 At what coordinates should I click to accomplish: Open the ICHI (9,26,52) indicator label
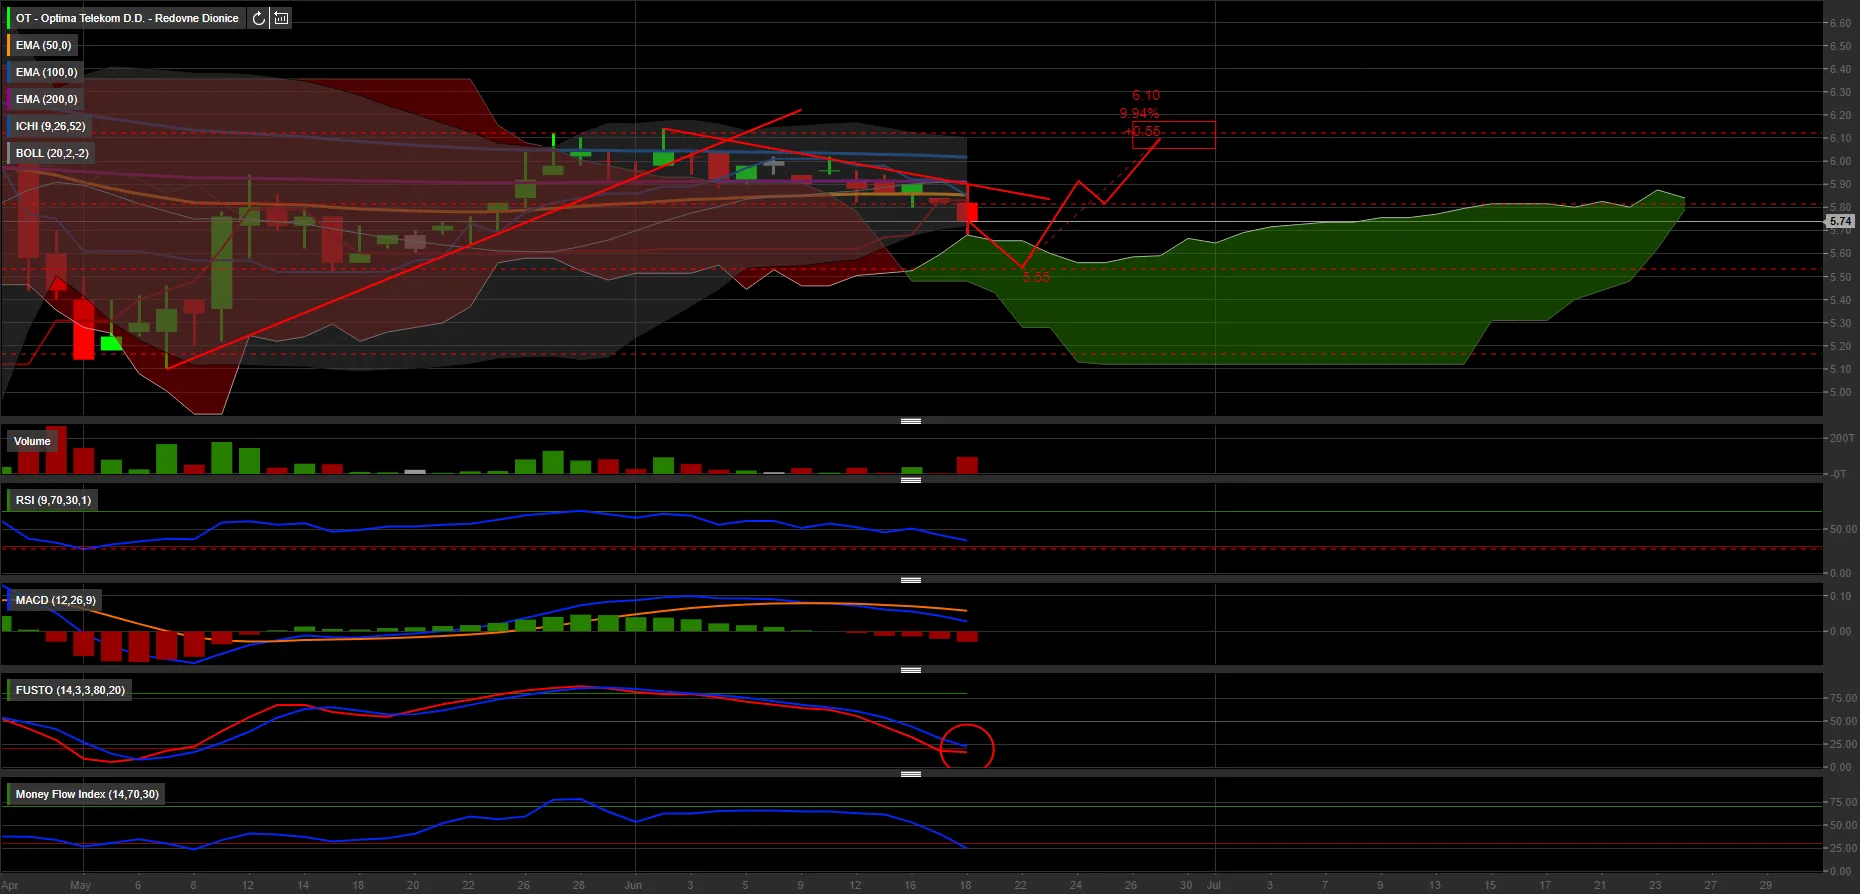pyautogui.click(x=50, y=126)
